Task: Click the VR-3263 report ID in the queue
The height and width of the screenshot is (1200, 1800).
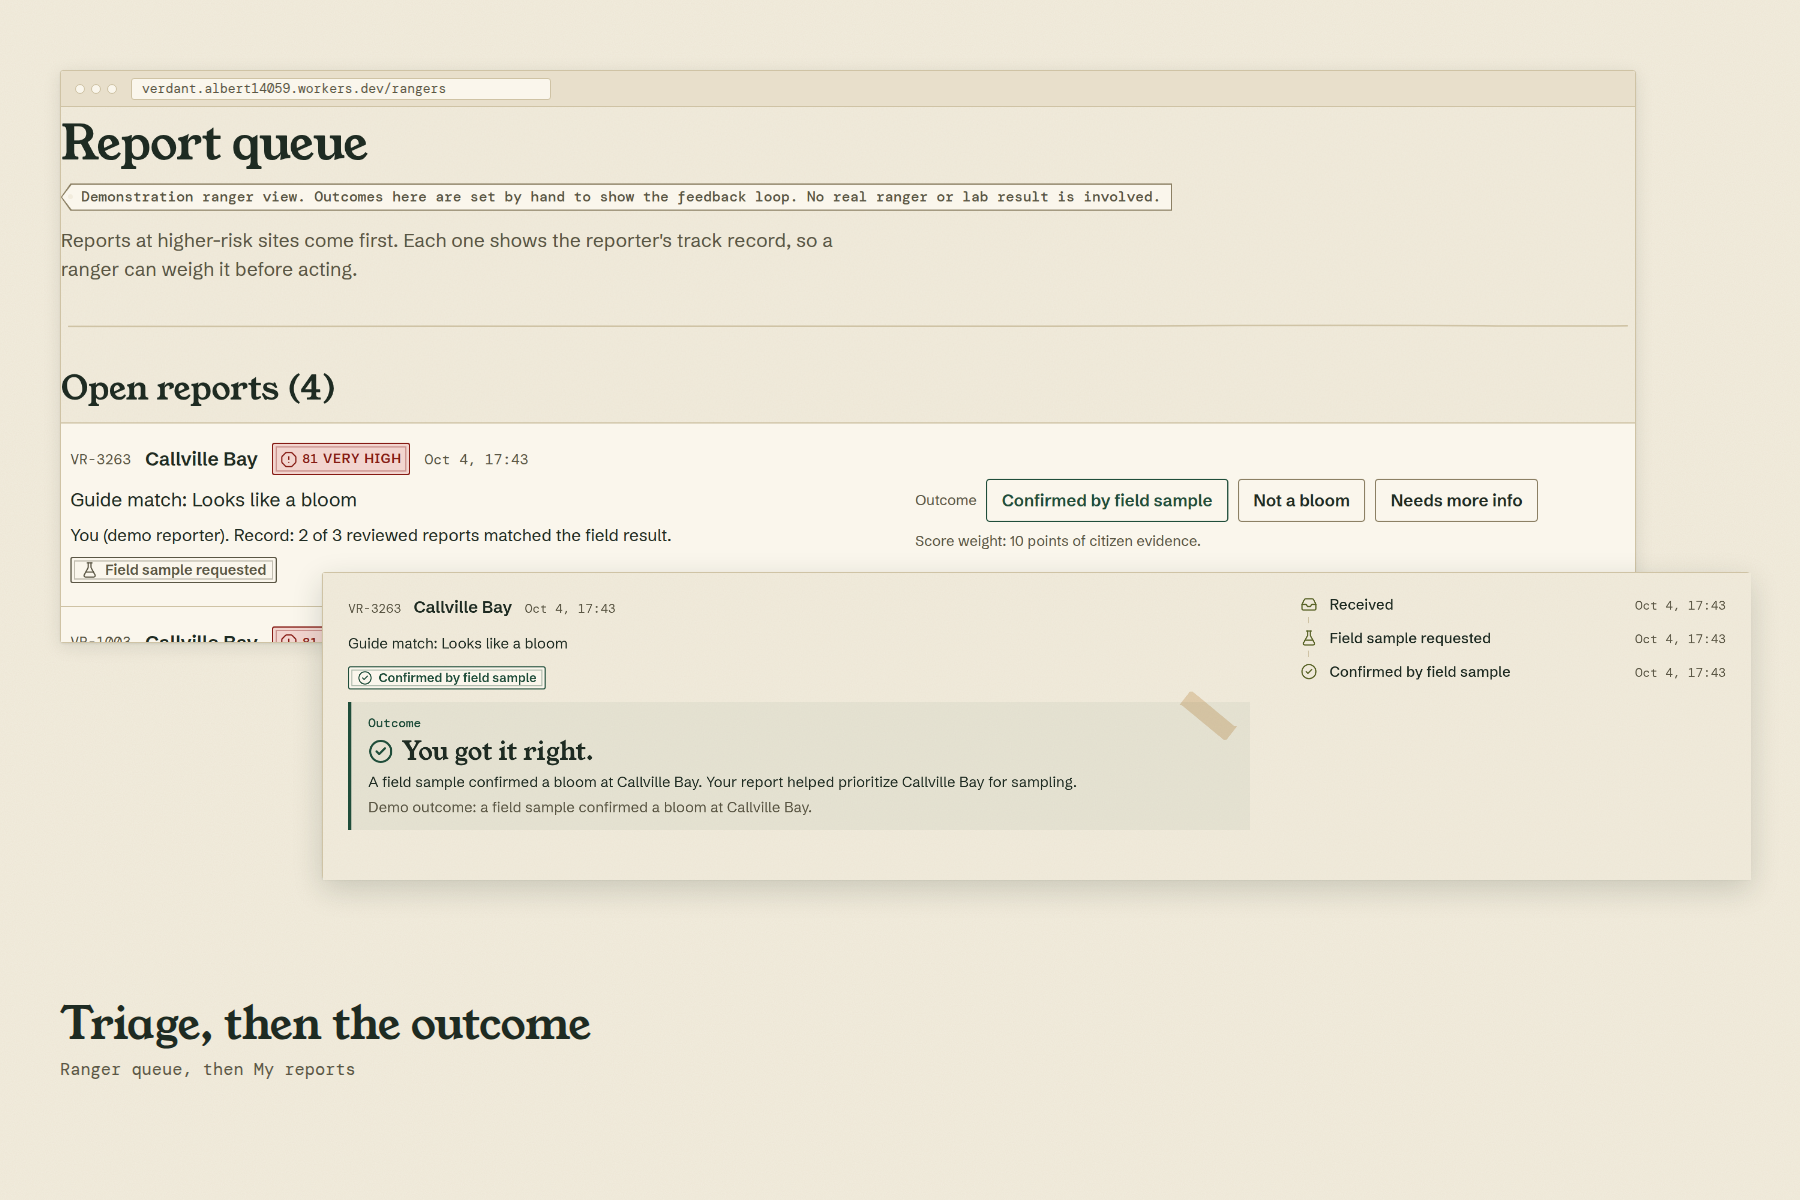Action: click(101, 460)
